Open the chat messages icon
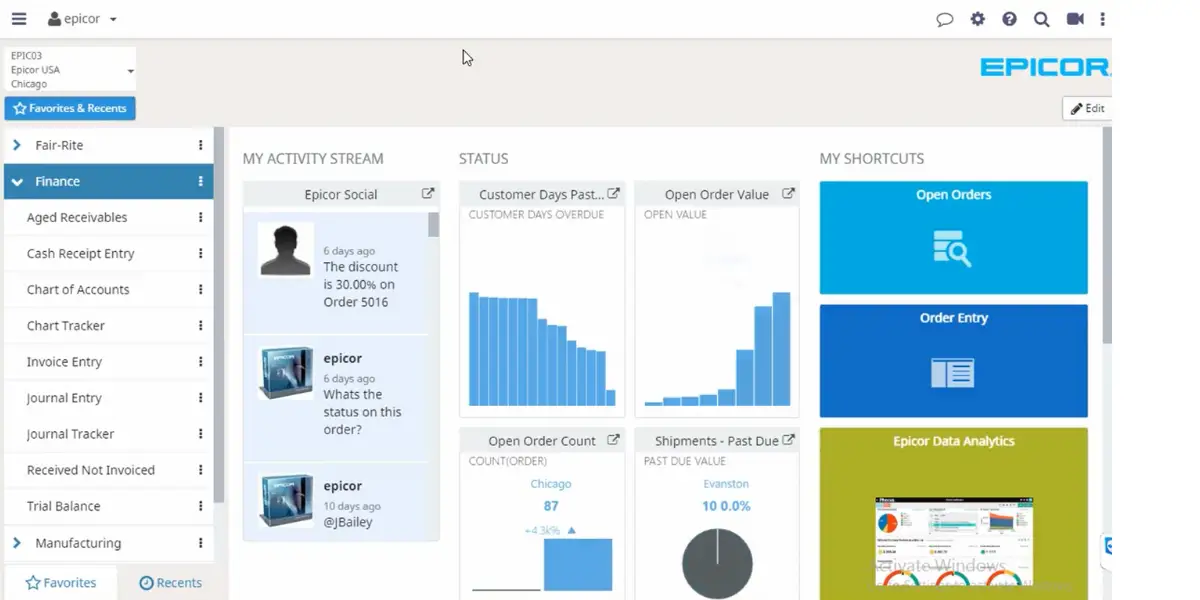 (x=945, y=19)
